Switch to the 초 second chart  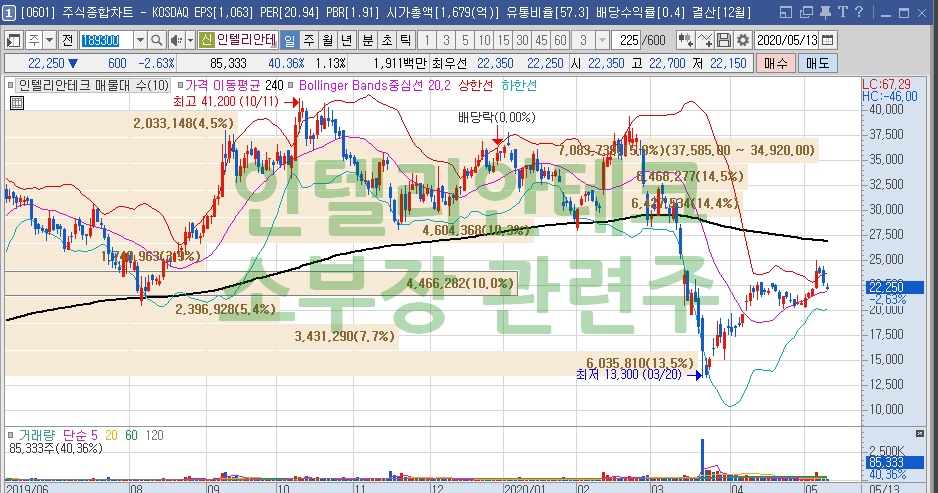(x=387, y=40)
